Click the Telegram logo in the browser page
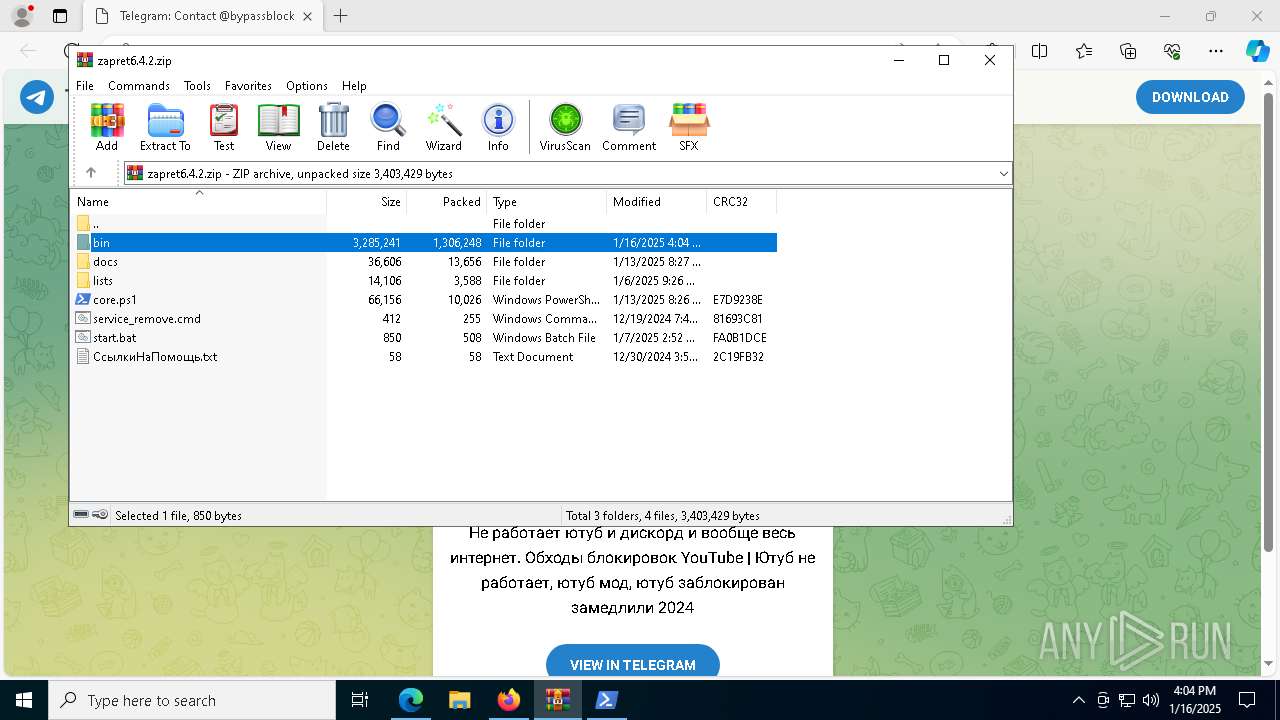 [37, 97]
